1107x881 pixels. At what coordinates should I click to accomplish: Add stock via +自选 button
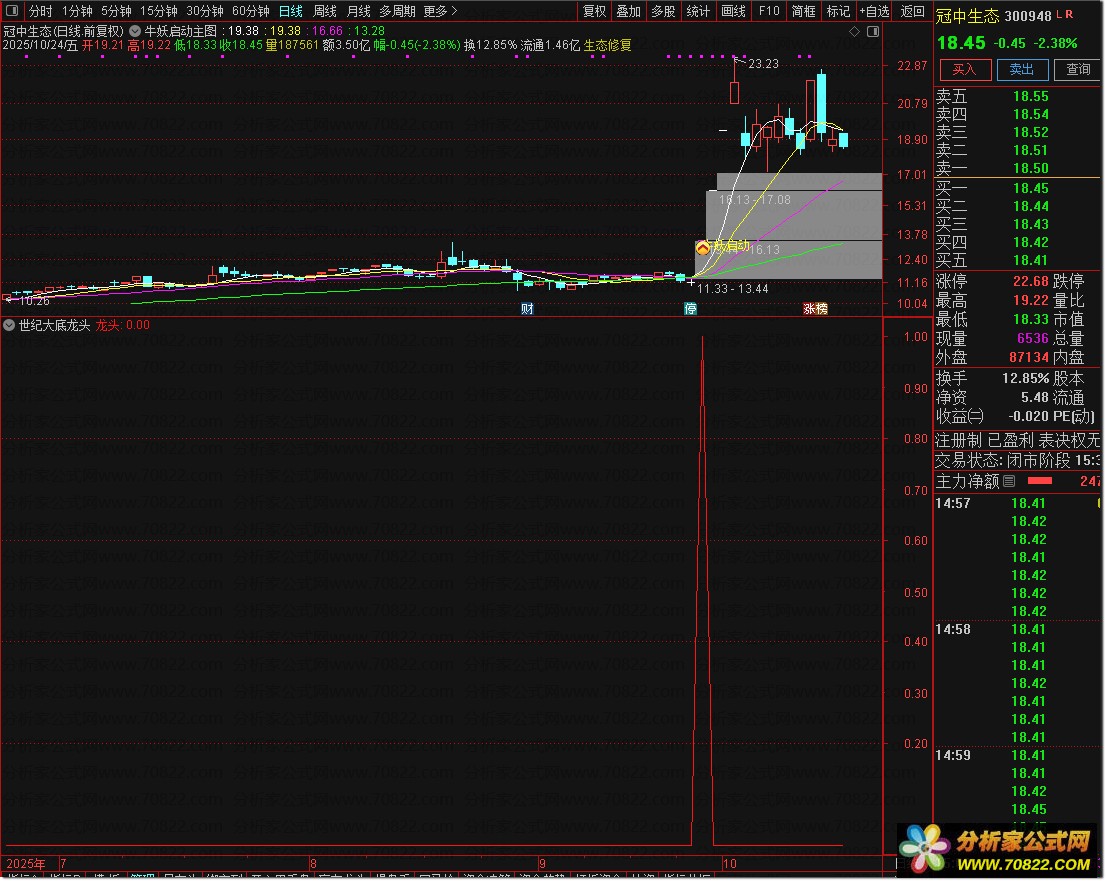click(x=875, y=11)
